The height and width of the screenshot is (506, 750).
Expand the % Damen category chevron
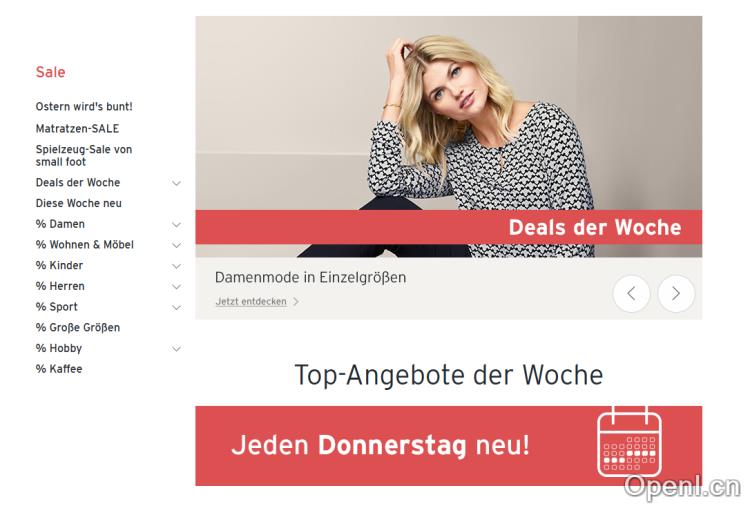[176, 224]
